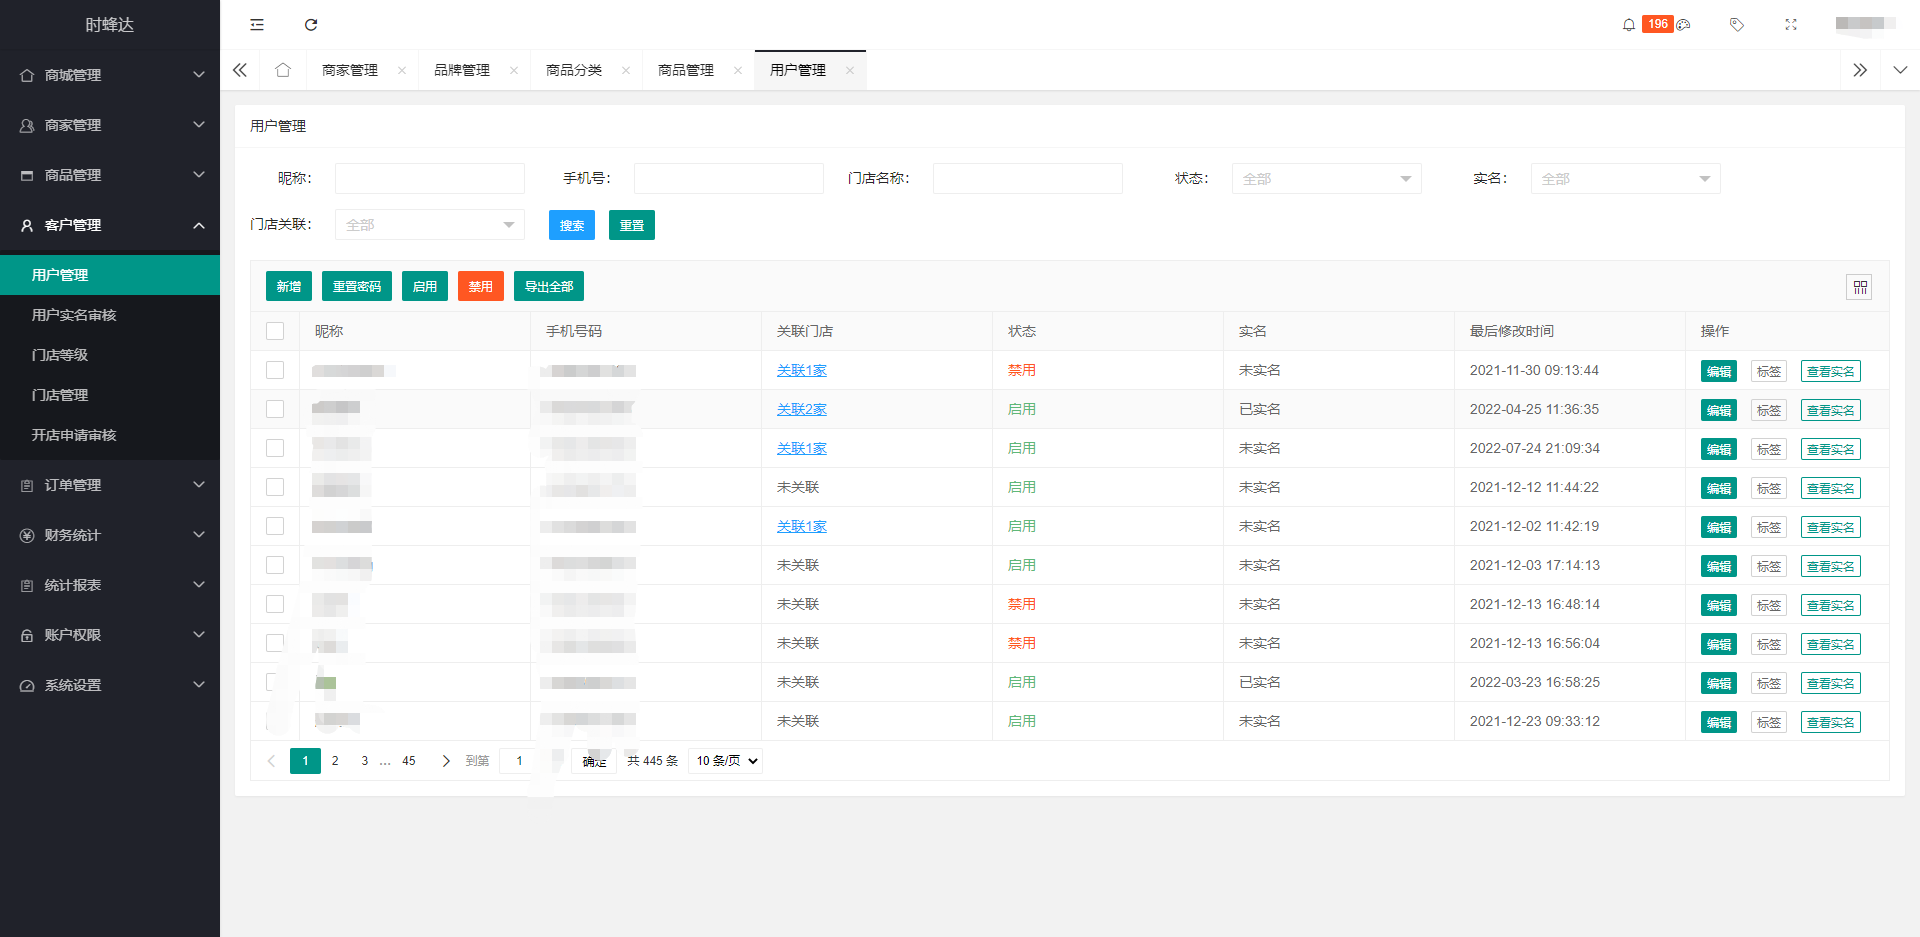The image size is (1920, 937).
Task: Open the 关联2家 link
Action: [802, 409]
